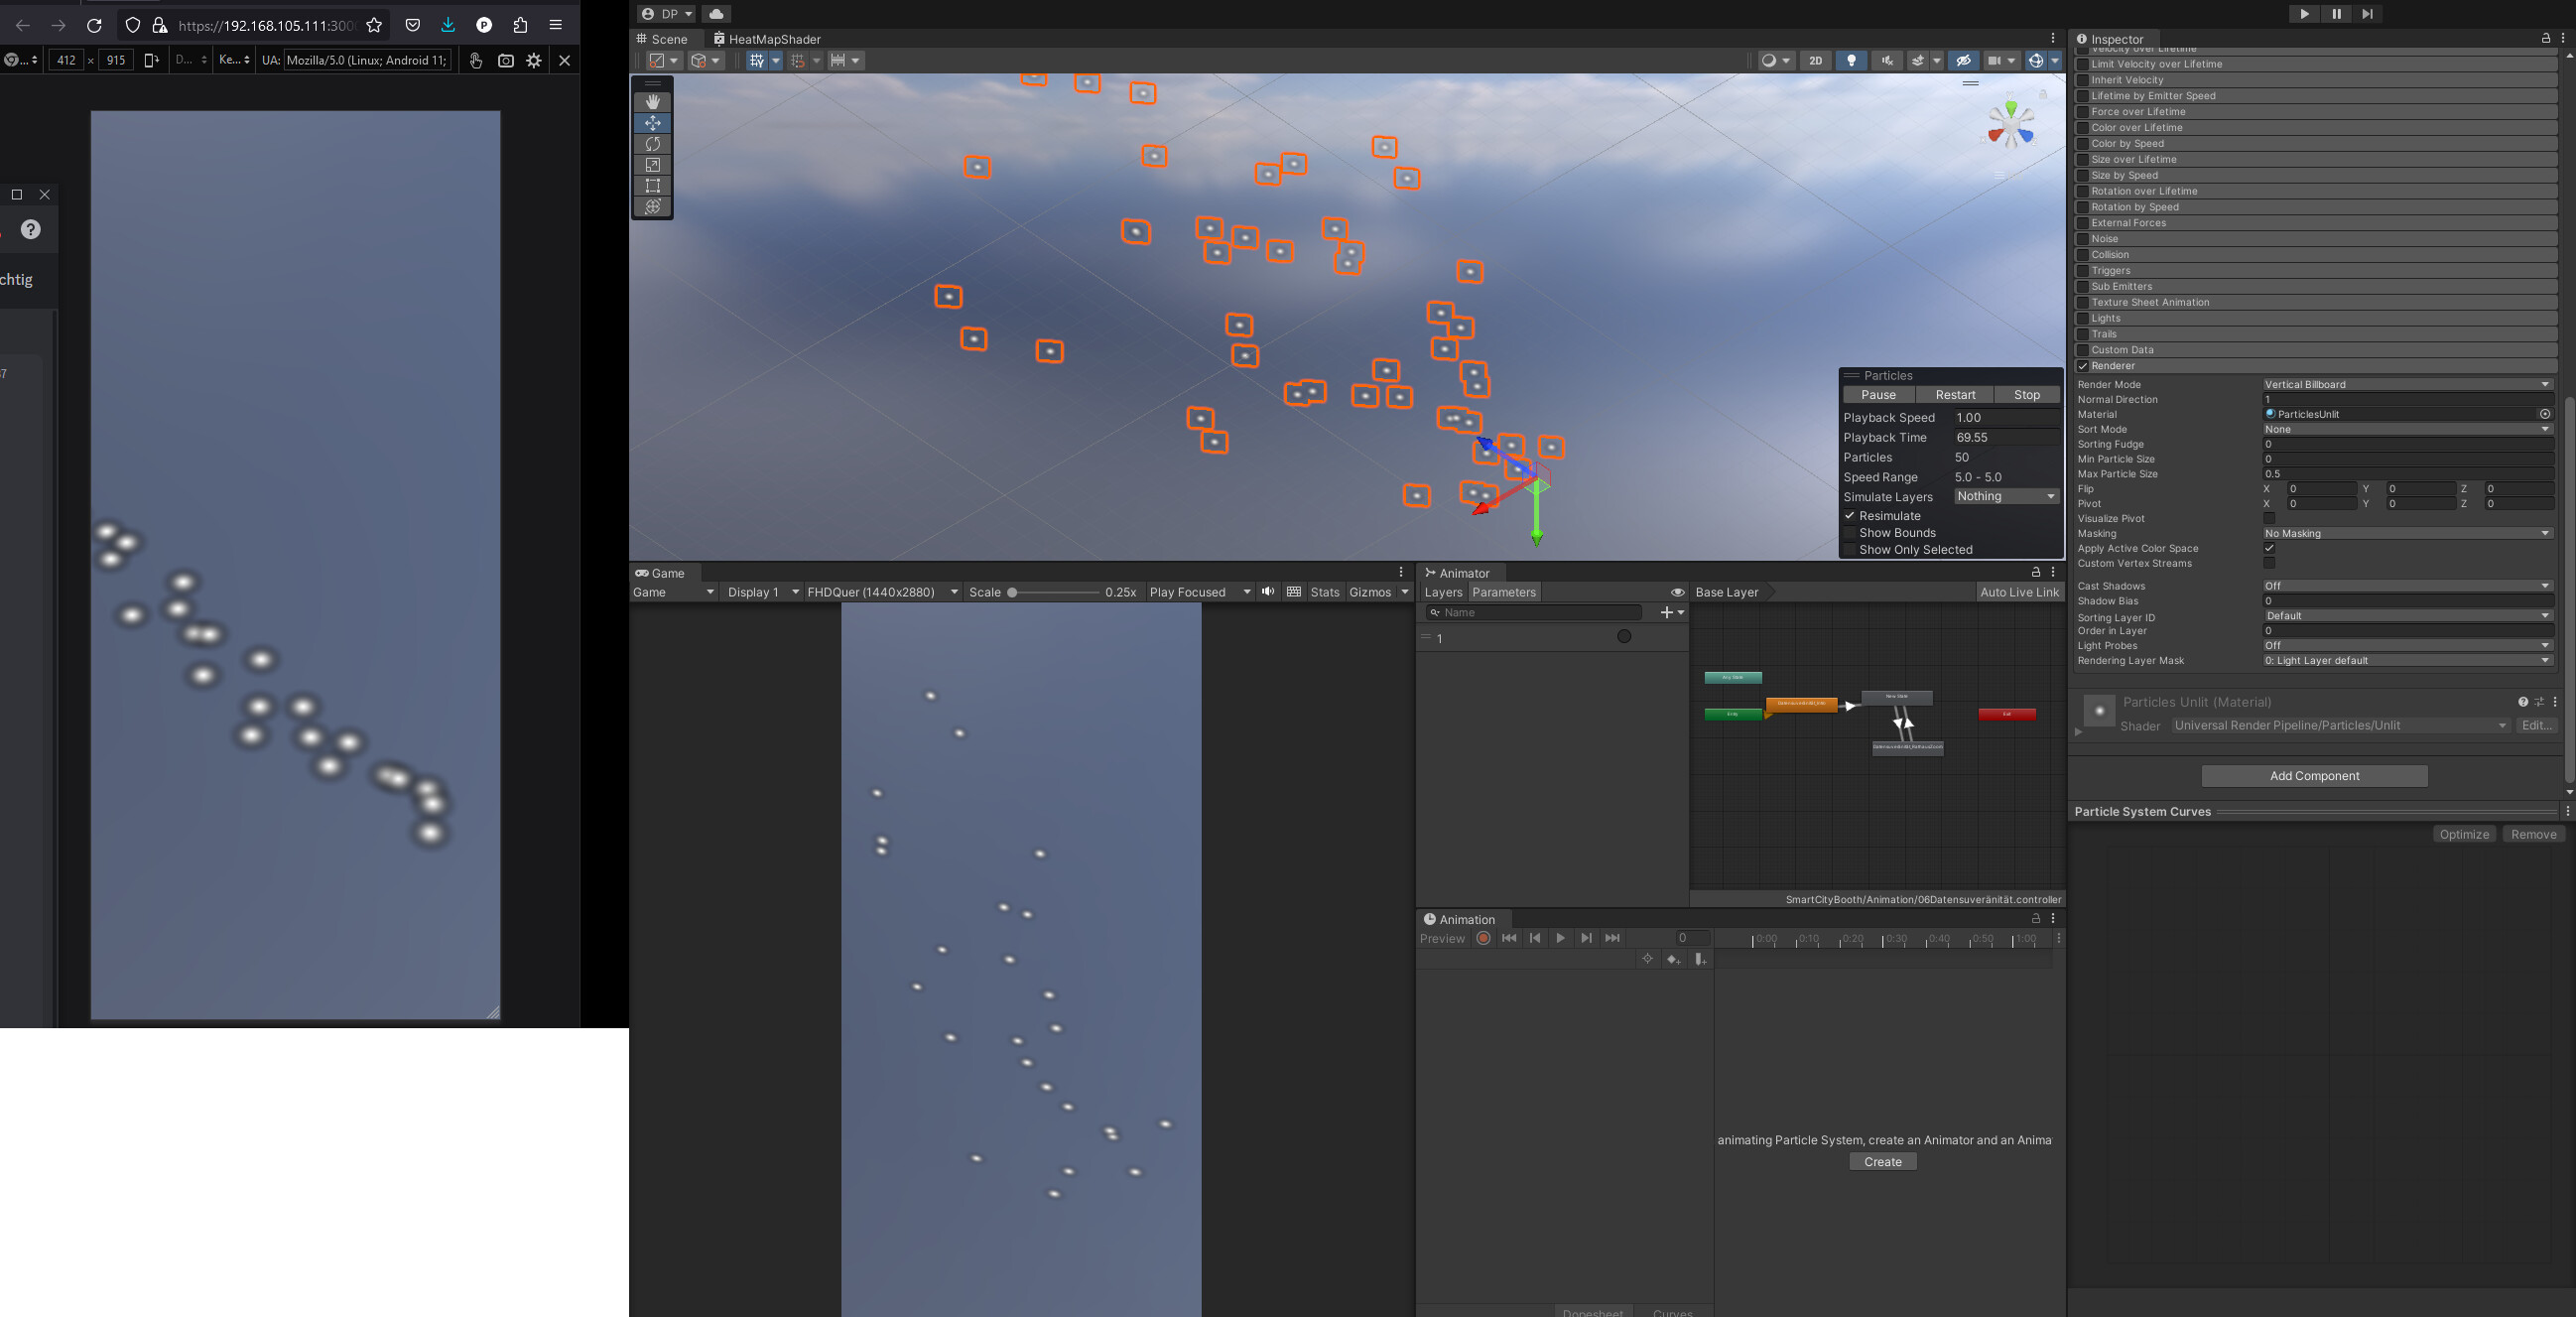The height and width of the screenshot is (1317, 2576).
Task: Switch to the HeatMapShader tab
Action: (767, 39)
